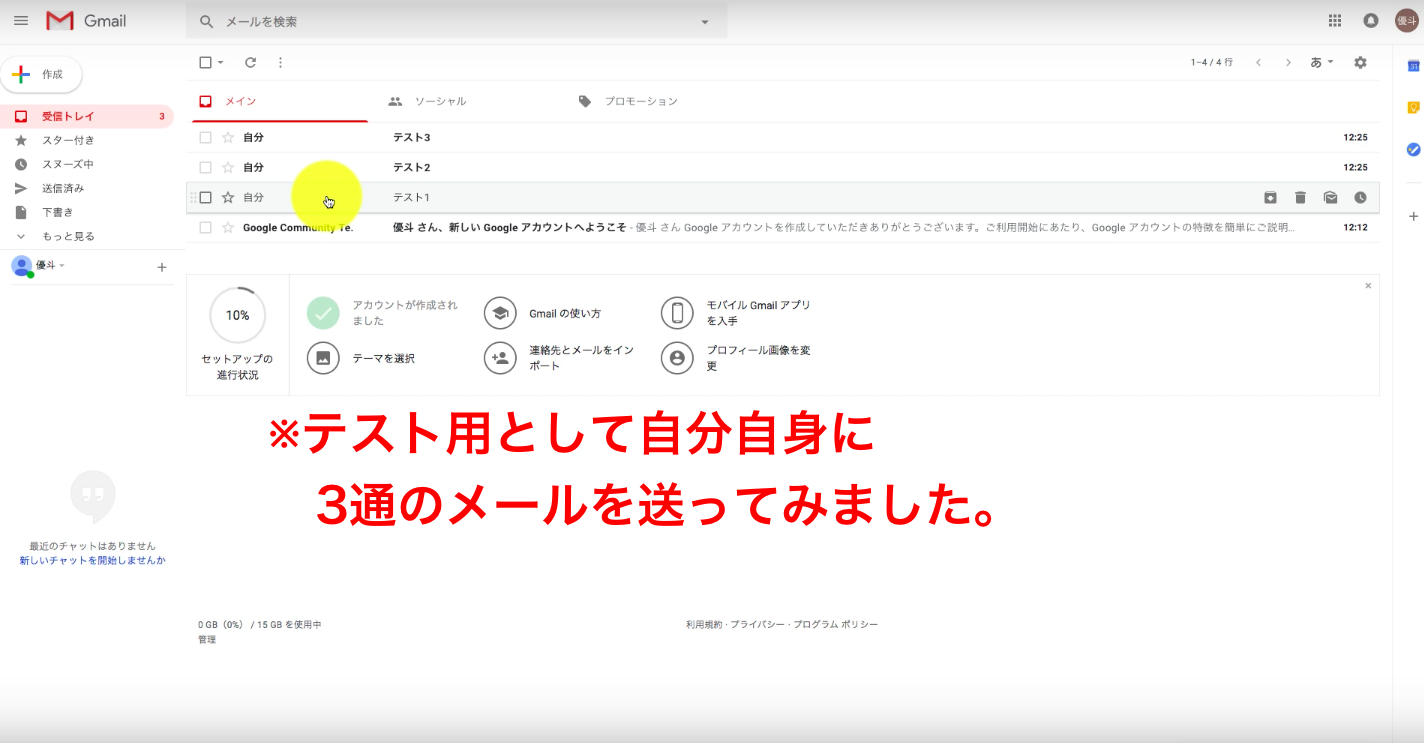Tick the select-all checkbox
1424x743 pixels.
coord(205,62)
